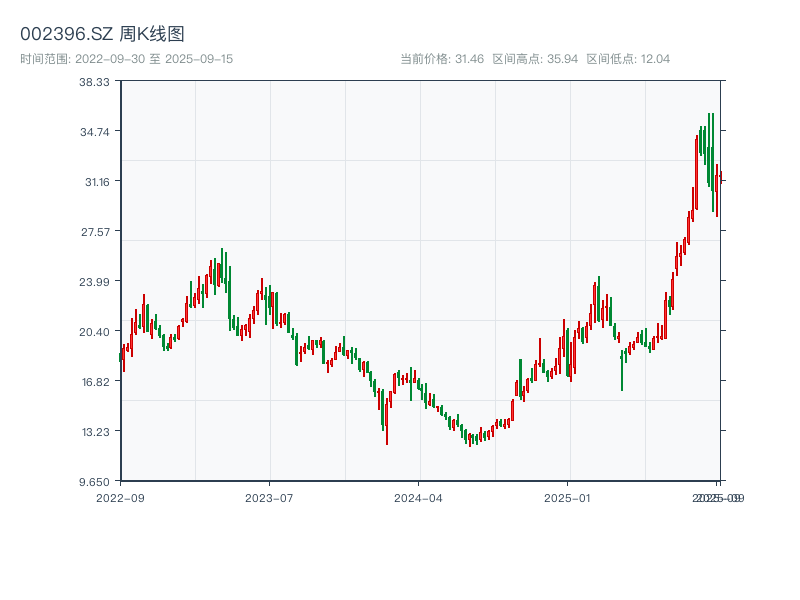Click y-axis label 9.650
The height and width of the screenshot is (600, 800).
[94, 482]
